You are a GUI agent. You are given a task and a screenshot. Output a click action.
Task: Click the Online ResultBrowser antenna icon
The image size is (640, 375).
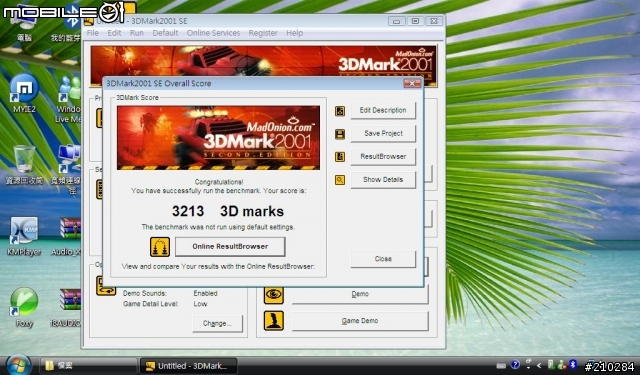(160, 247)
